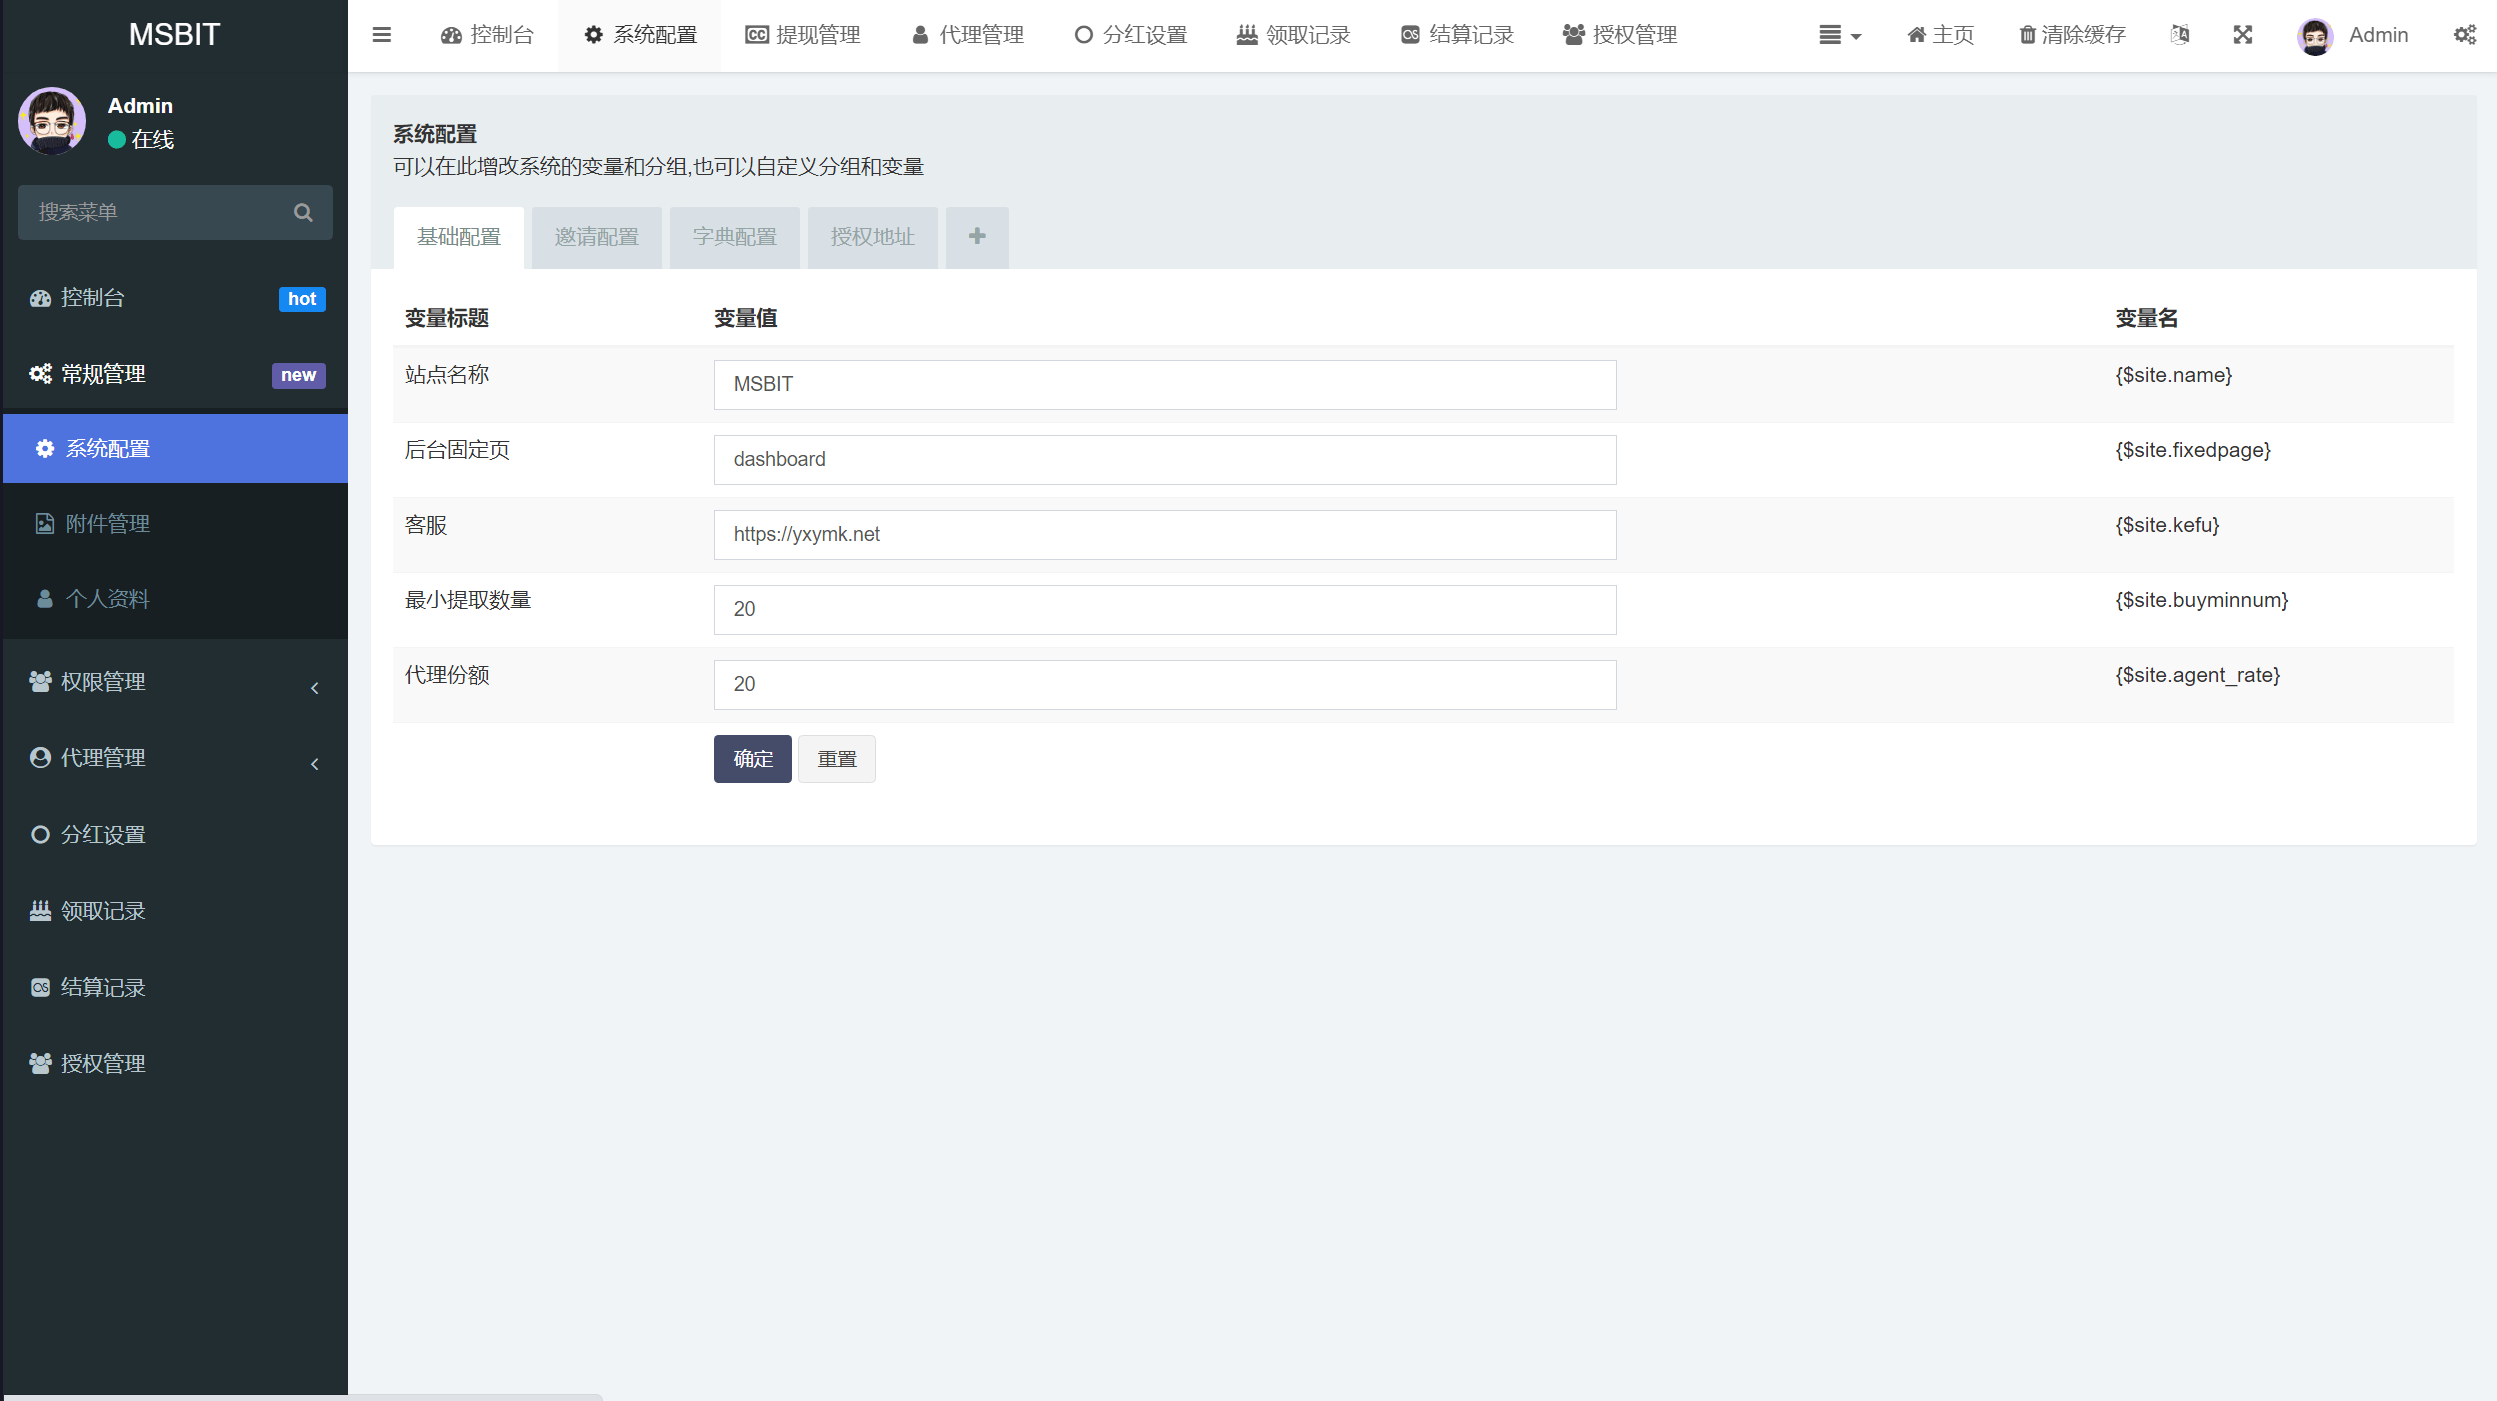Click the 确定 submit button
This screenshot has width=2497, height=1401.
click(752, 759)
